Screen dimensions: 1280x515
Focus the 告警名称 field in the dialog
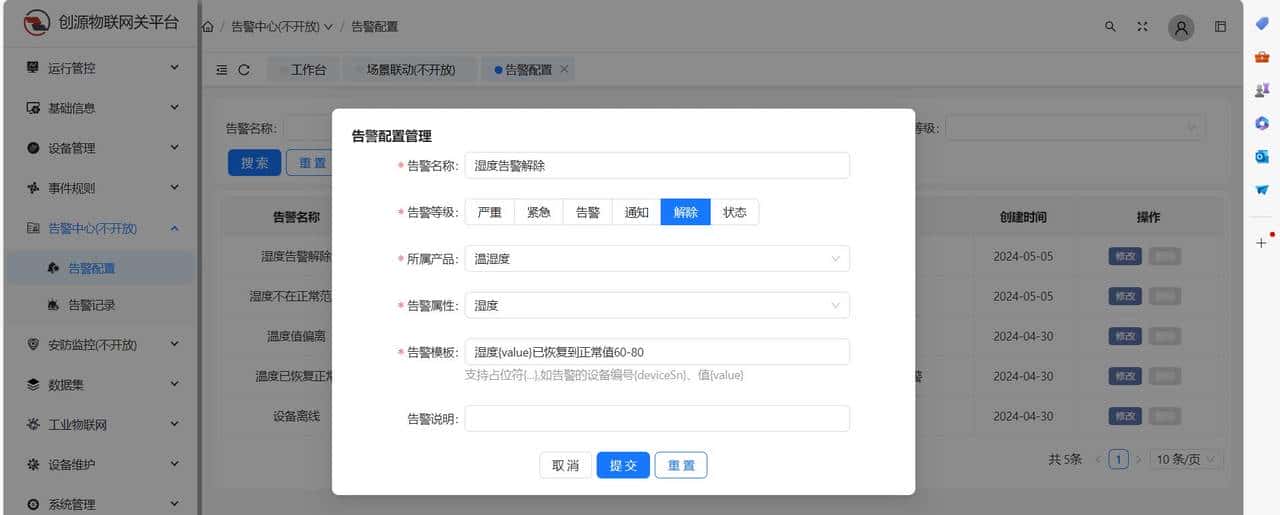657,165
